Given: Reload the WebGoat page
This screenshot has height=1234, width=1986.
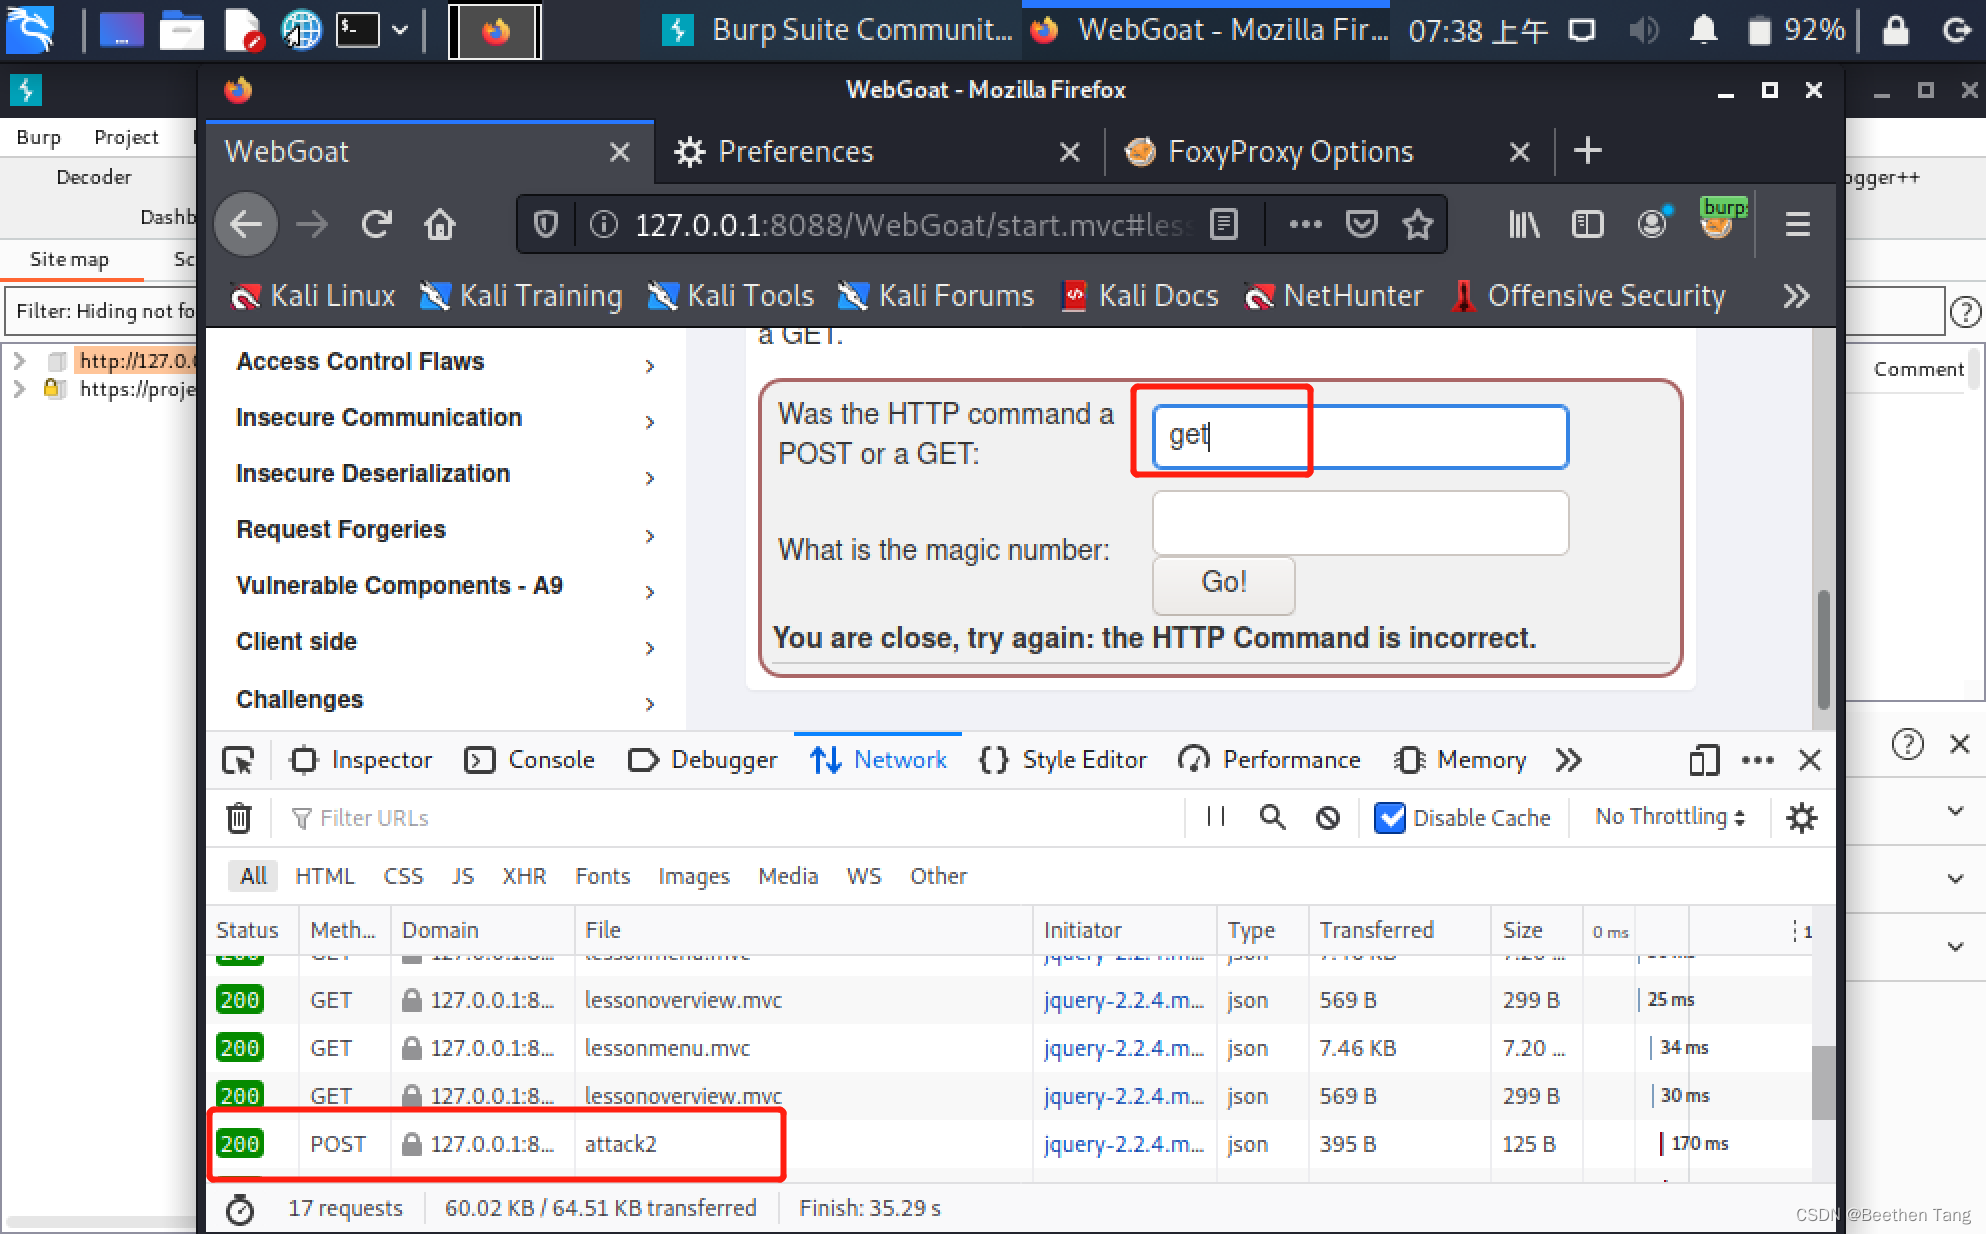Looking at the screenshot, I should pyautogui.click(x=376, y=224).
